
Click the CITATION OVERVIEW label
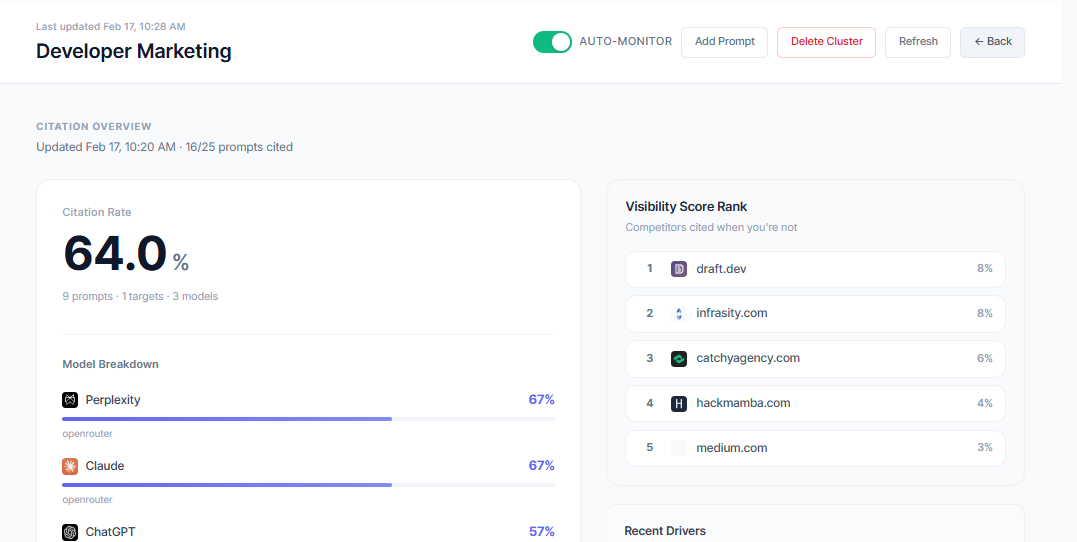pos(94,126)
